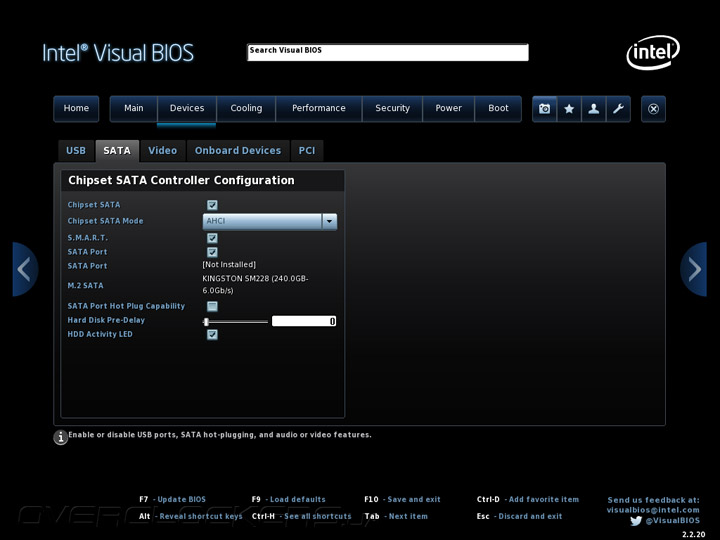Select the SATA tab

click(117, 151)
